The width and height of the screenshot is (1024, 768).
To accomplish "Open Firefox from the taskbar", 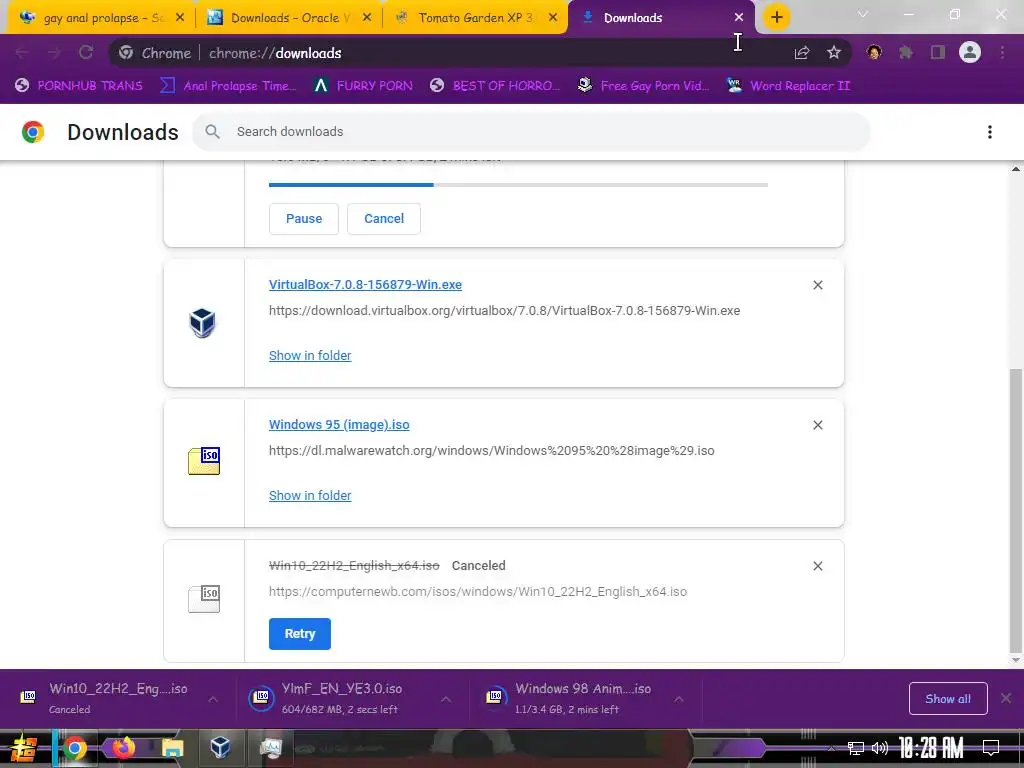I will pyautogui.click(x=123, y=748).
